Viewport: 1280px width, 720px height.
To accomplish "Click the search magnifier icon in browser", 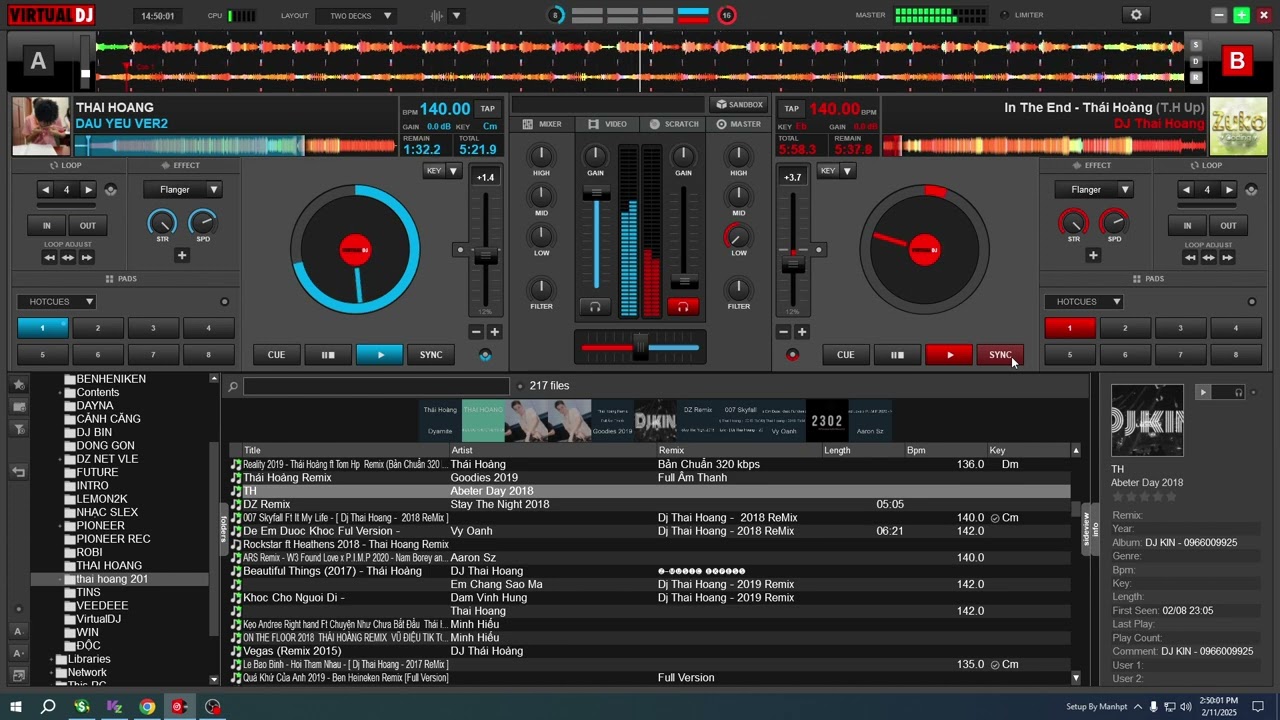I will tap(232, 386).
